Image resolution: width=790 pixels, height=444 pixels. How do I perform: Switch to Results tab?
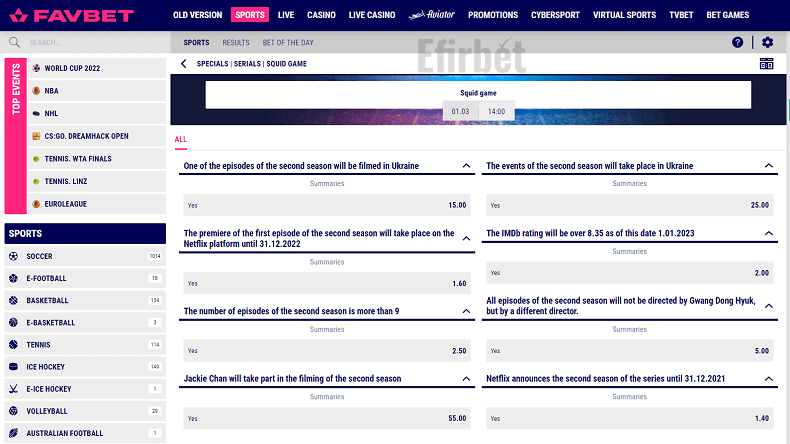coord(236,43)
